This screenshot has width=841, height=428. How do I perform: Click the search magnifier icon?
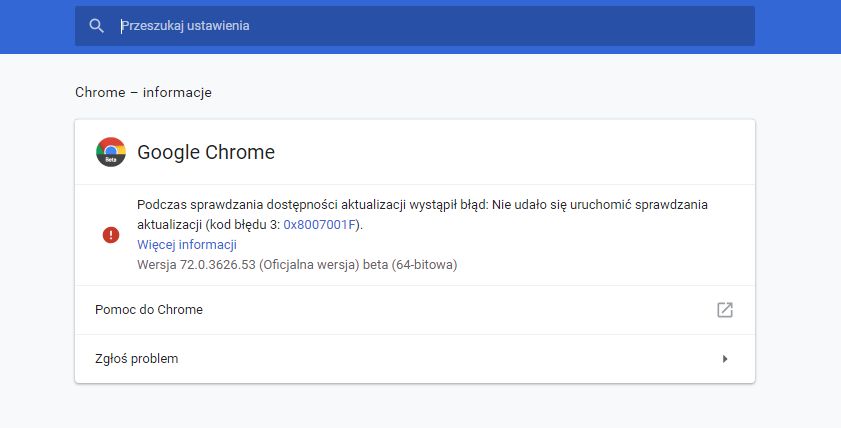tap(97, 26)
